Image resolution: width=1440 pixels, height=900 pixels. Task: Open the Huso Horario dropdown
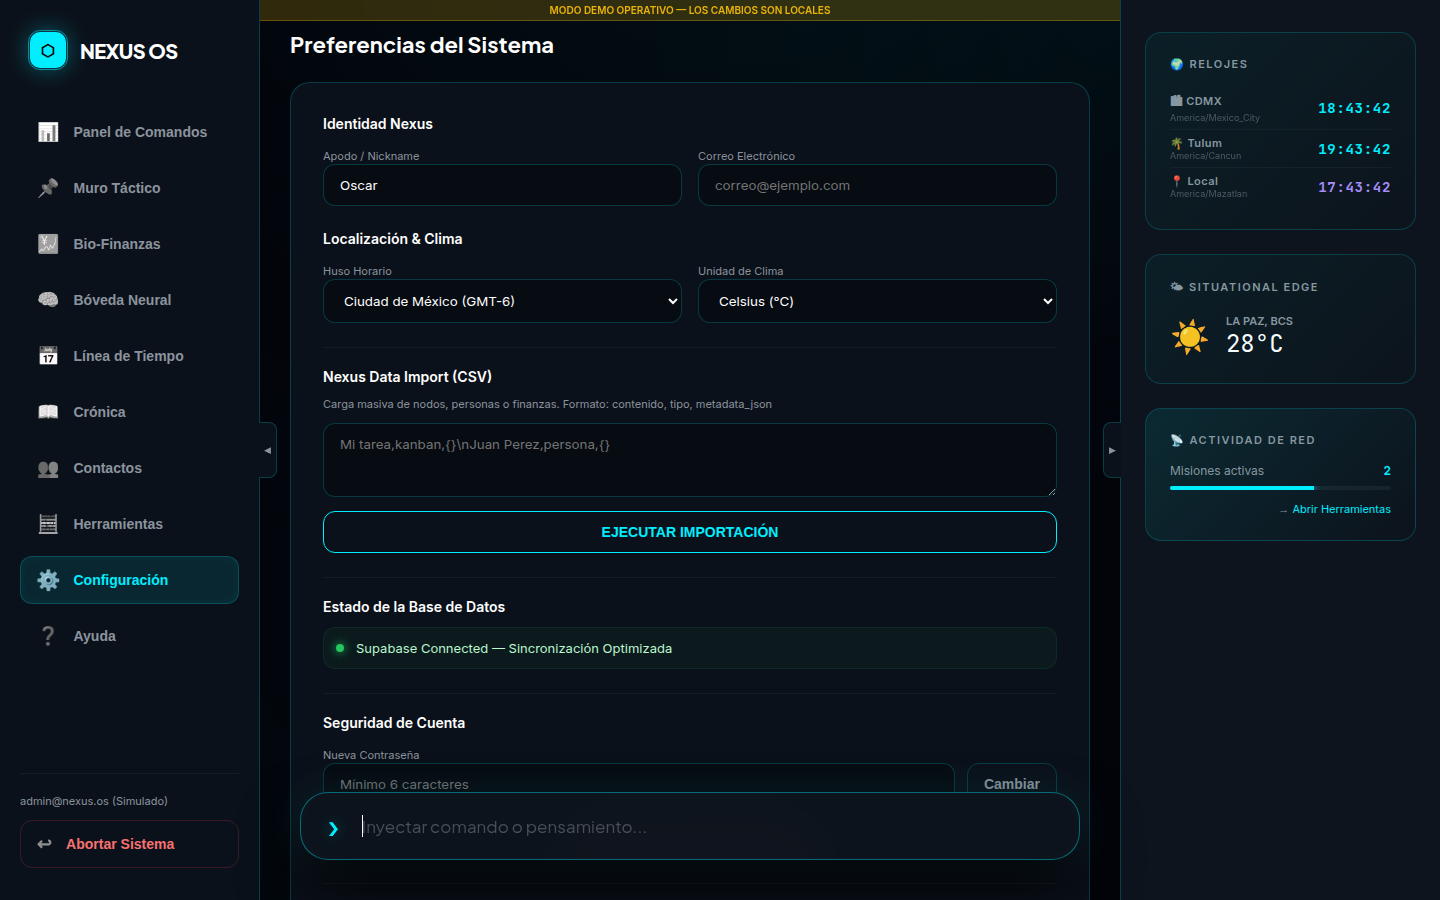point(502,301)
